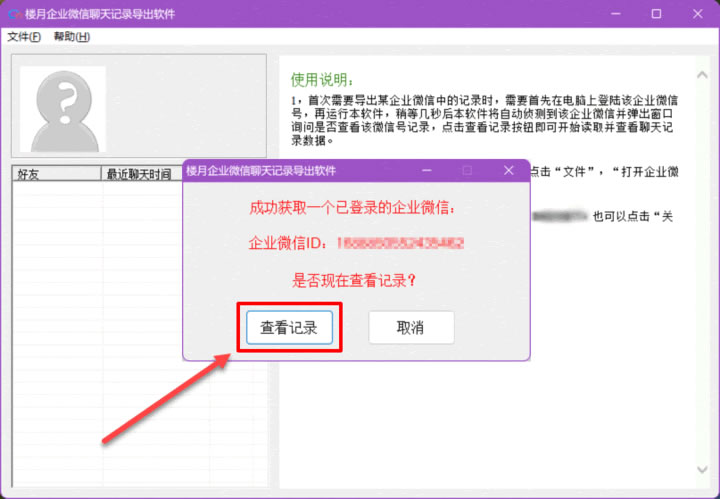This screenshot has width=720, height=499.
Task: Click the 使用说明: heading text
Action: click(x=322, y=80)
